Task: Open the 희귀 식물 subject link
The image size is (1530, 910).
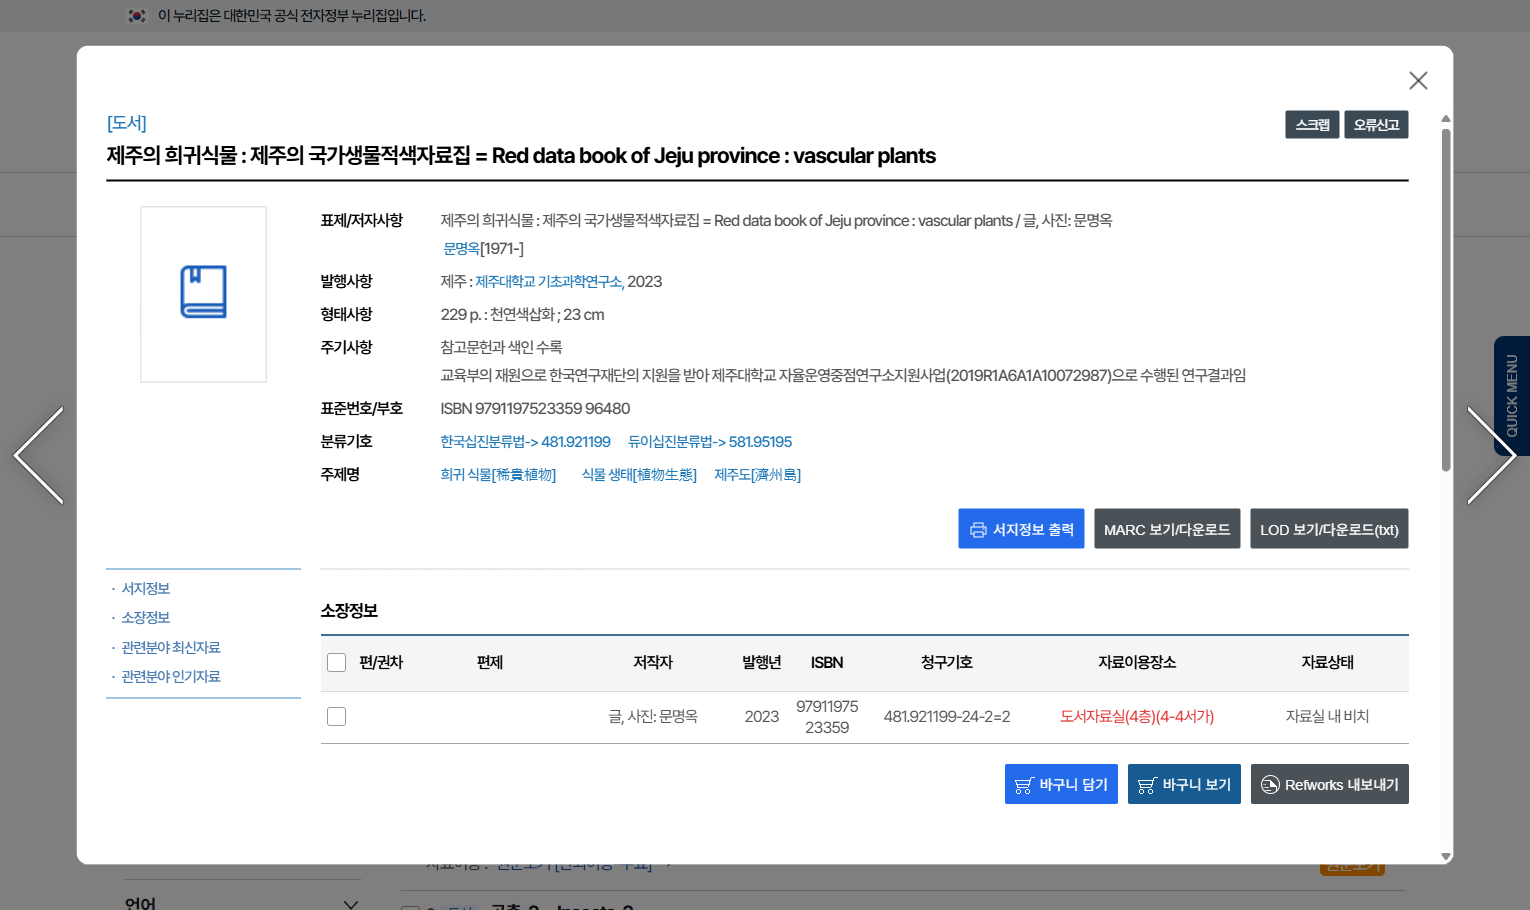Action: click(498, 475)
